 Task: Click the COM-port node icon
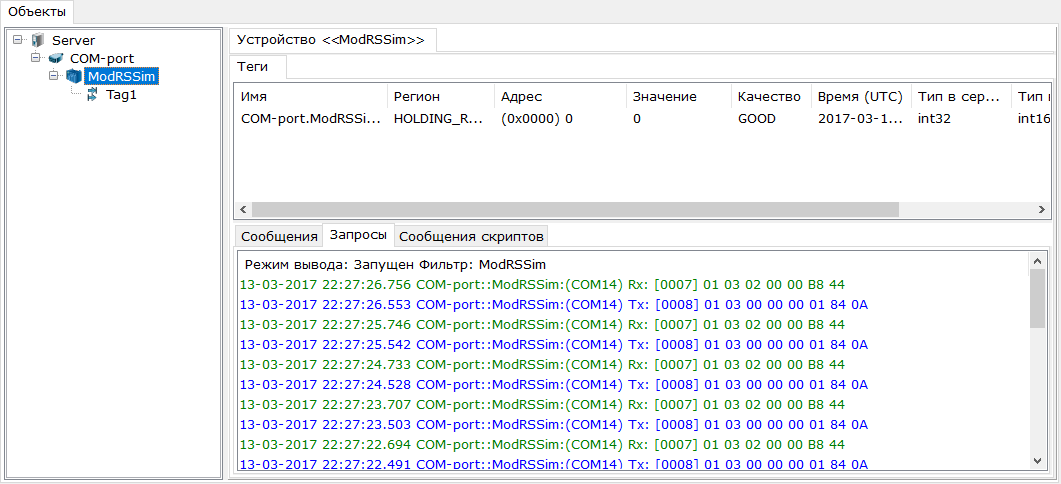point(57,59)
